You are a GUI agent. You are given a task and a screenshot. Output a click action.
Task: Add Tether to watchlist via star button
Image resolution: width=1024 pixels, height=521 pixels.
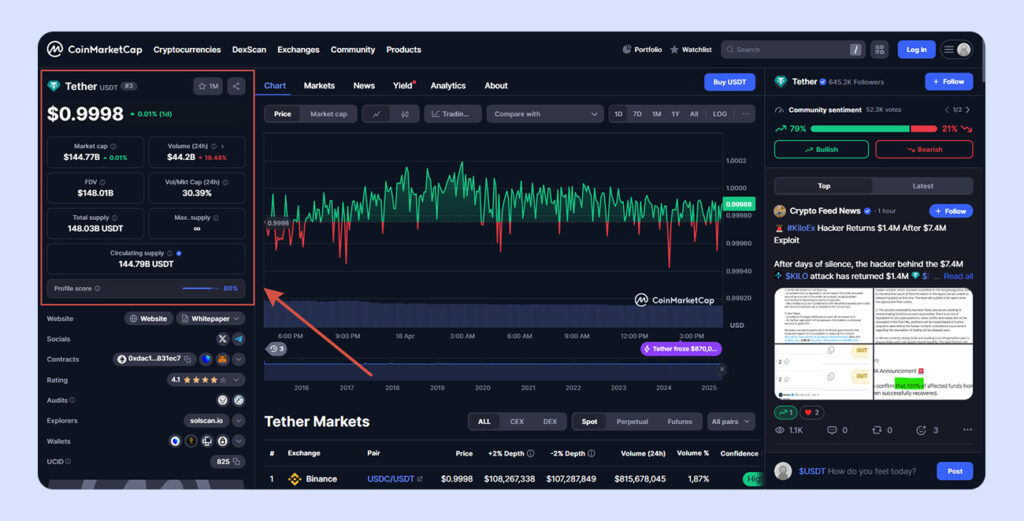(208, 86)
